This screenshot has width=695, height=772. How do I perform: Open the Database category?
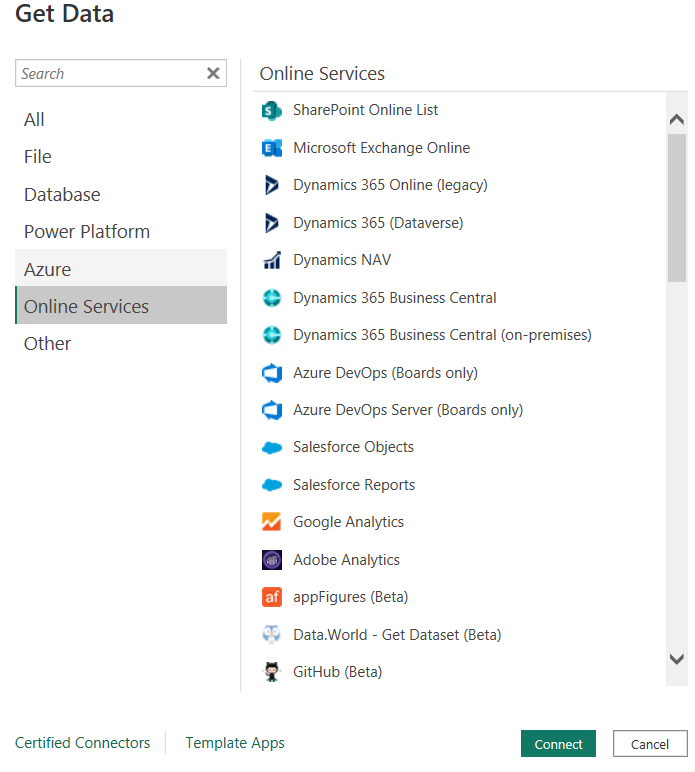62,194
